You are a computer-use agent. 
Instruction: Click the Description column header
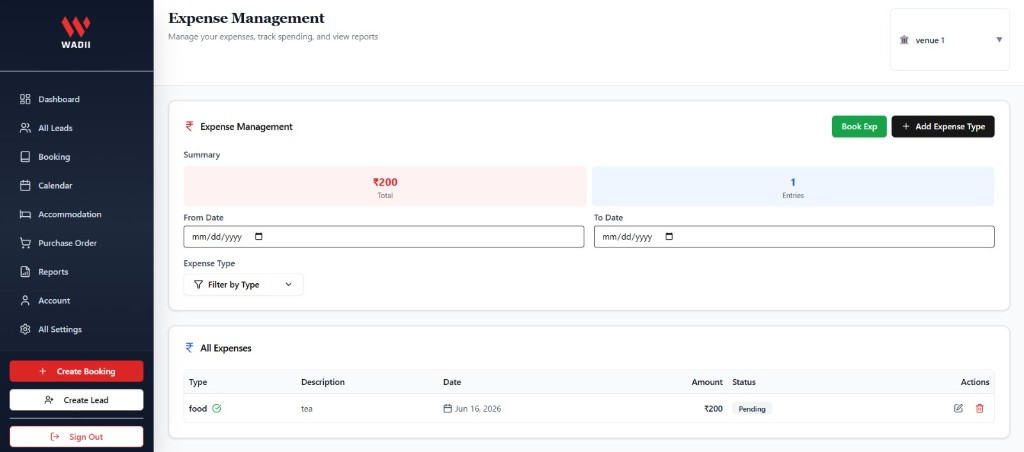323,382
